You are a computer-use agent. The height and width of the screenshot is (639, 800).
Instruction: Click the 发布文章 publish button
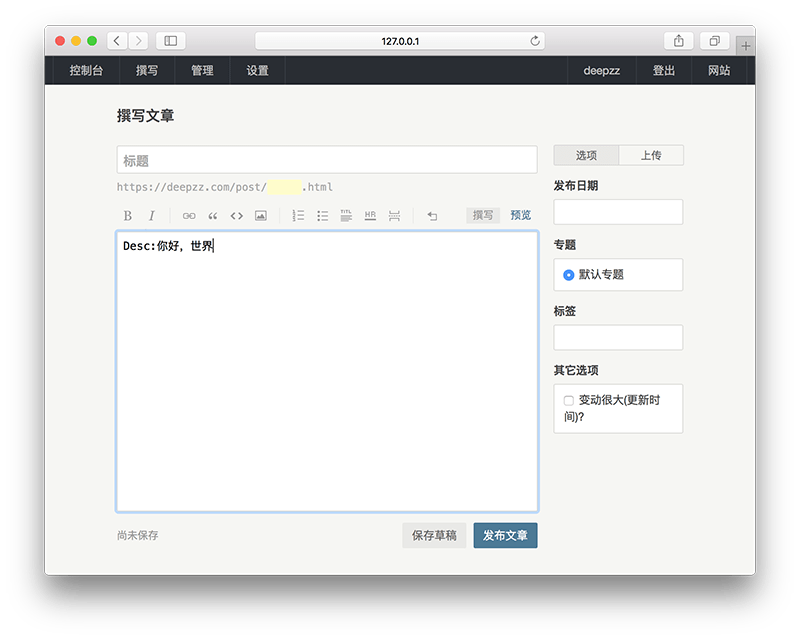coord(505,535)
